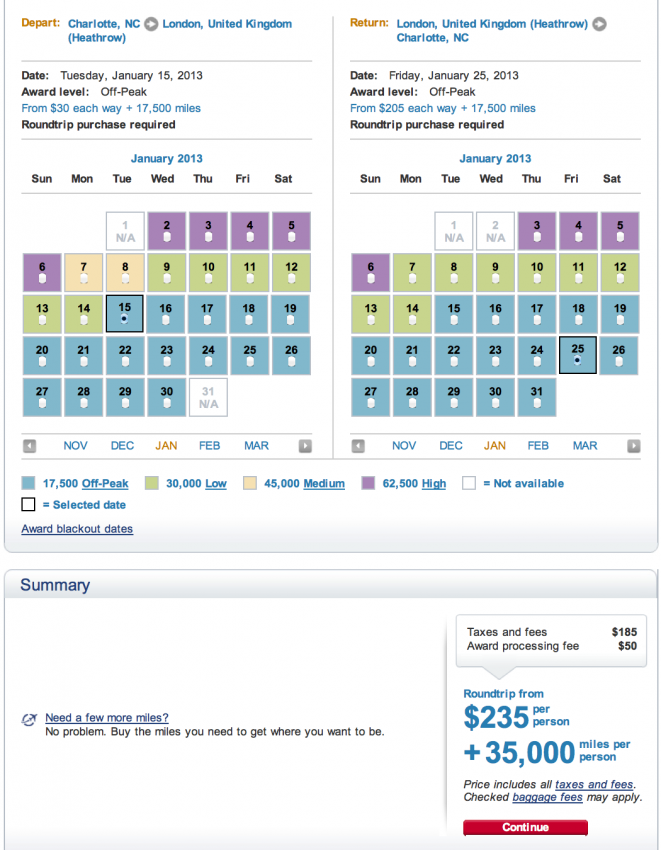Click next months arrow under depart calendar

(305, 446)
